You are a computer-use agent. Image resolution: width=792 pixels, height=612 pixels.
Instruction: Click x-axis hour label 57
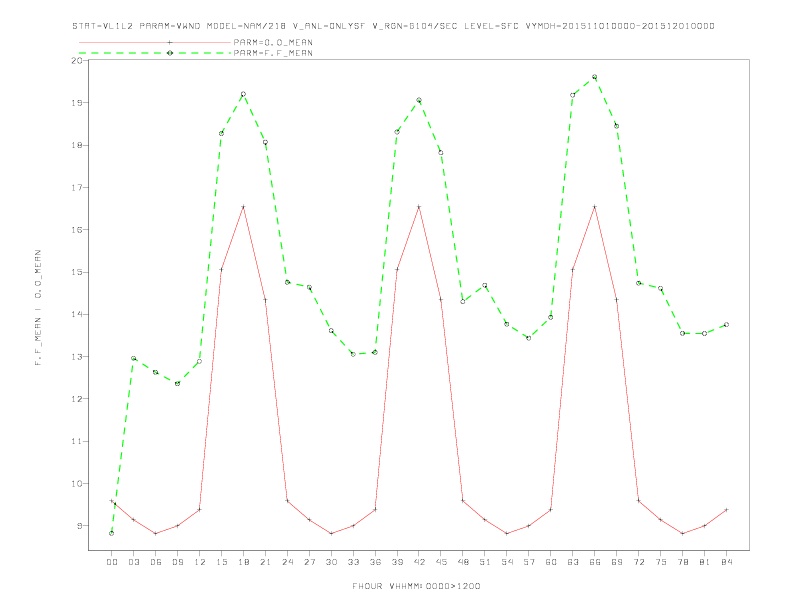pyautogui.click(x=529, y=562)
